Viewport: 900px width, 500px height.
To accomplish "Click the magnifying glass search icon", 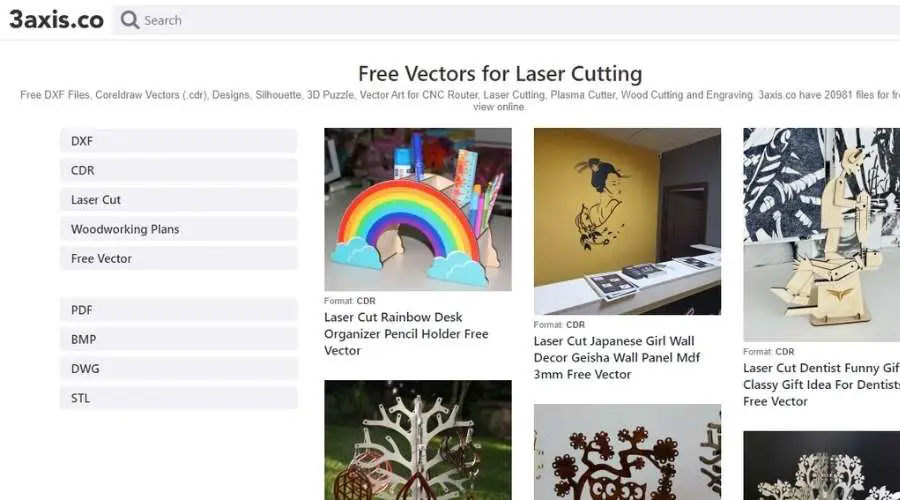I will pyautogui.click(x=130, y=20).
